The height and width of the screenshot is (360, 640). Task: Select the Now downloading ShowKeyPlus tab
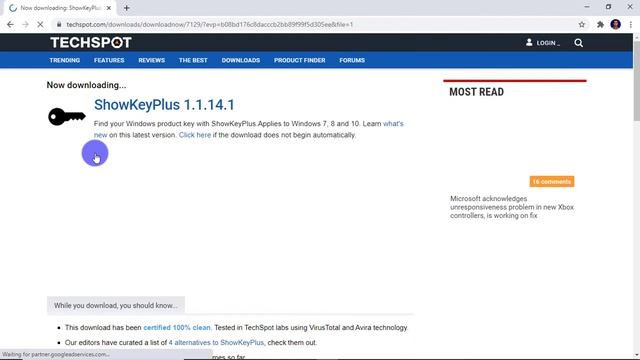click(x=60, y=8)
